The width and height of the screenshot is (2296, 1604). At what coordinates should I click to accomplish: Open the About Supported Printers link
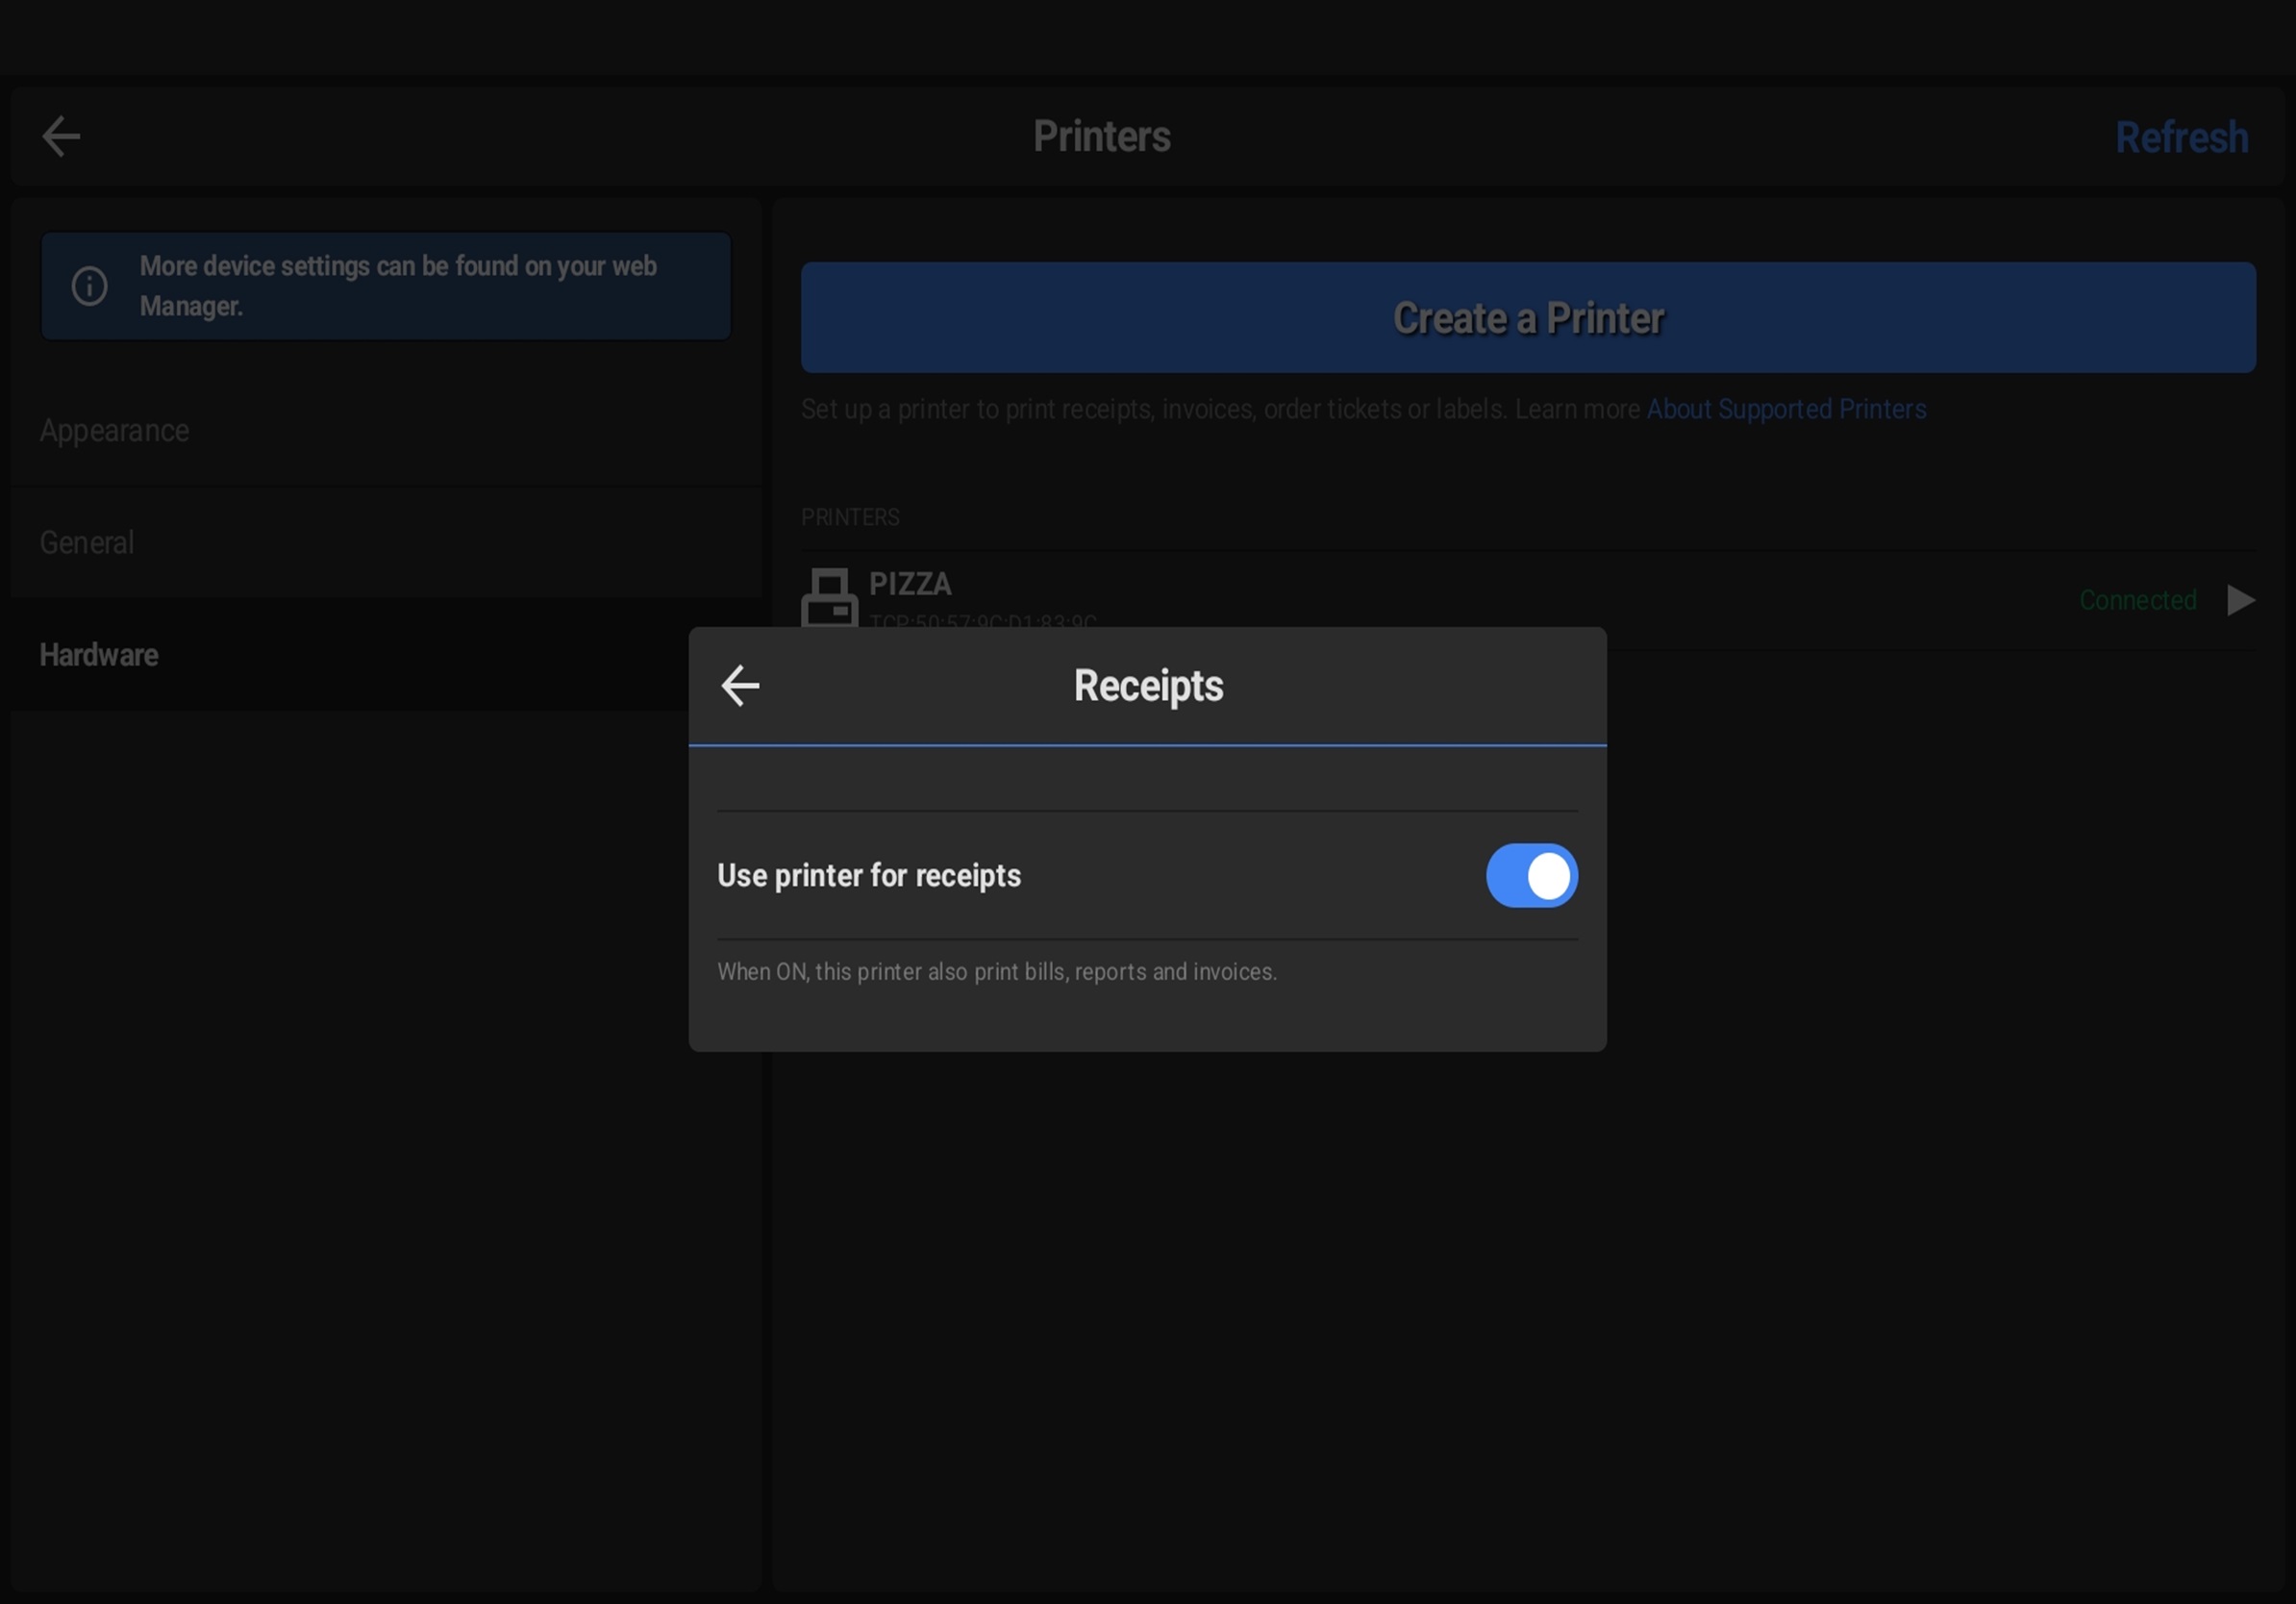coord(1786,409)
